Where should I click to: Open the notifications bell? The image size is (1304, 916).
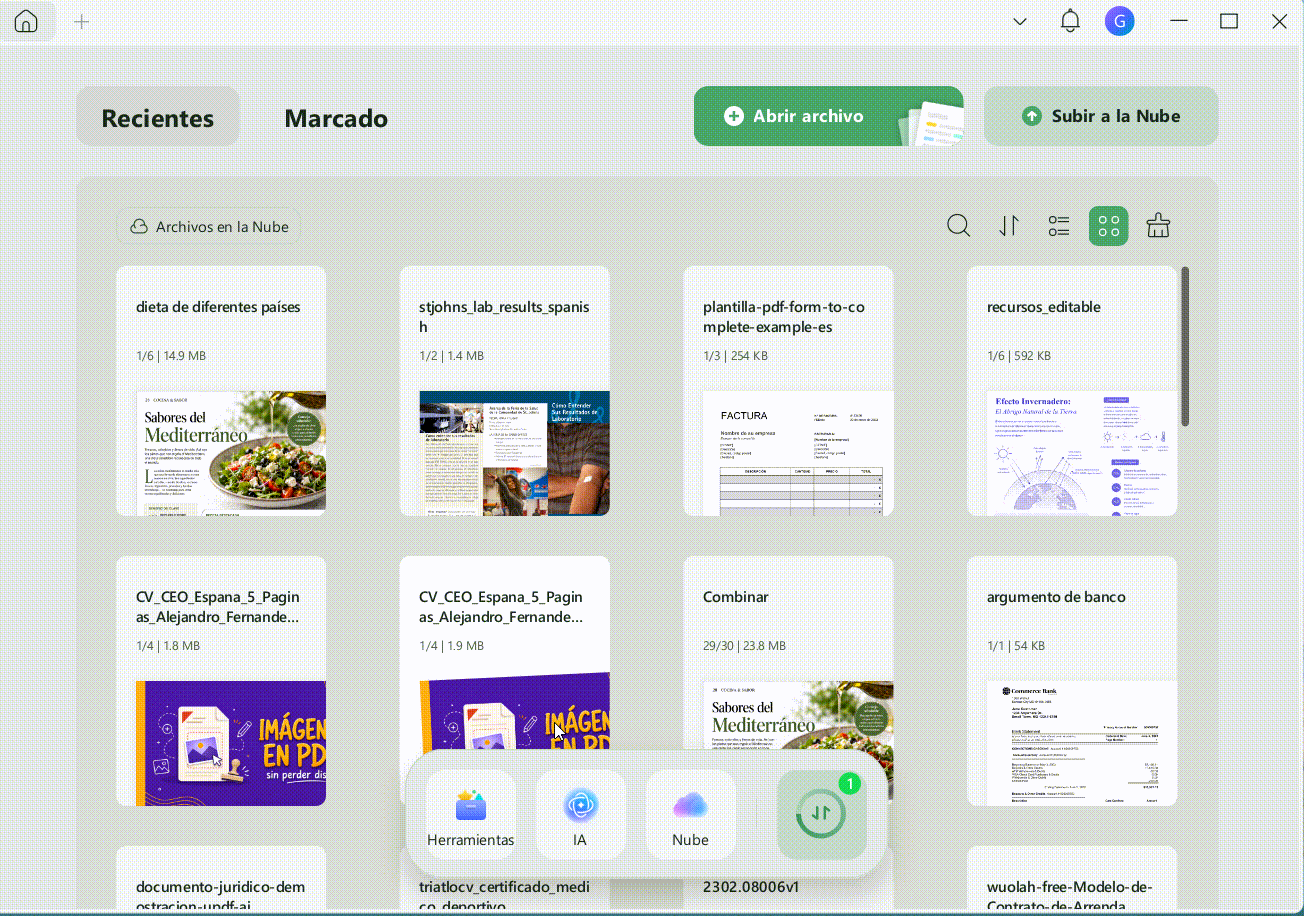point(1070,21)
